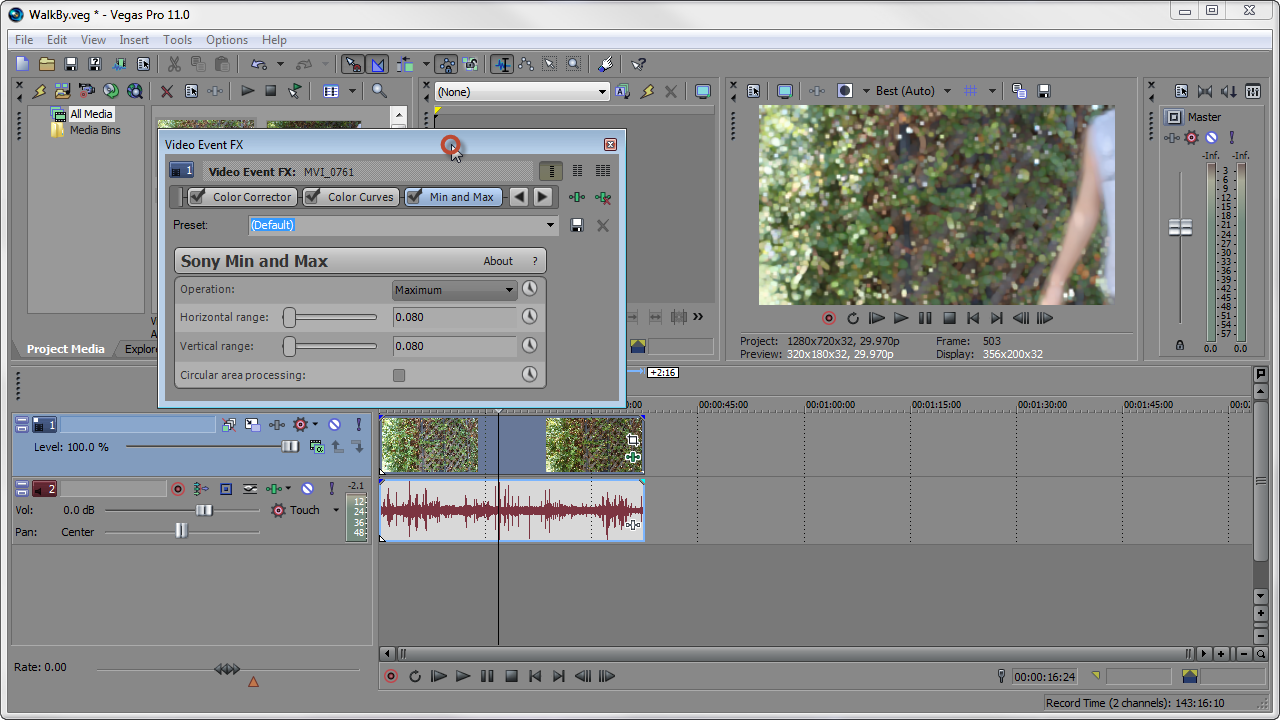This screenshot has width=1280, height=720.
Task: Mute the Master bus output
Action: click(1211, 138)
